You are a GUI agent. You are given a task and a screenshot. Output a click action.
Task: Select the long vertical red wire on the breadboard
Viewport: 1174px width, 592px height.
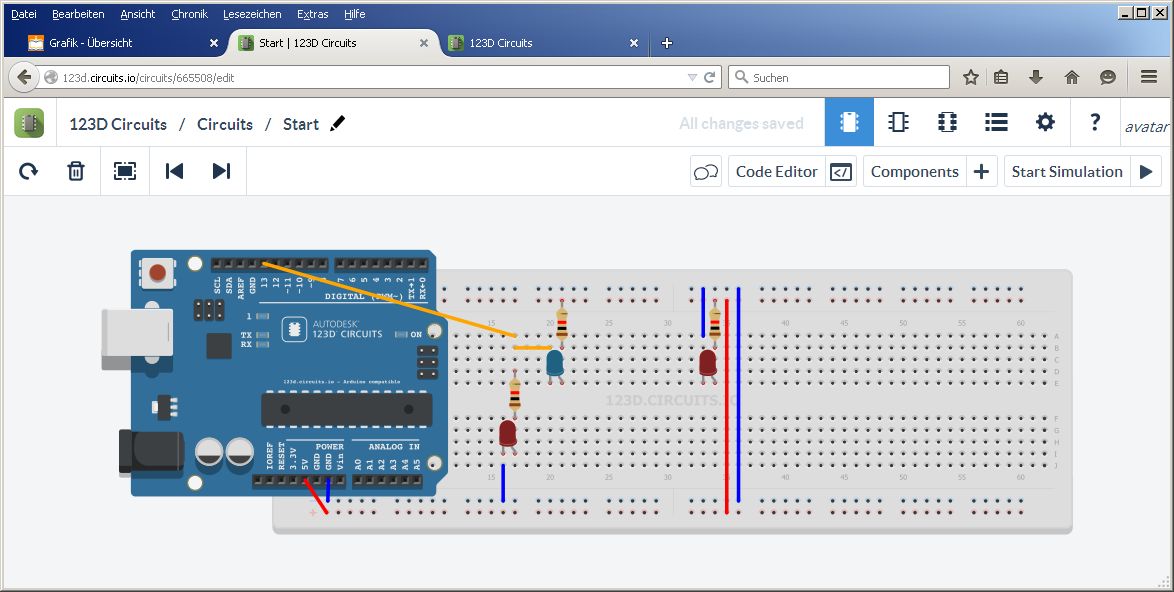coord(726,406)
